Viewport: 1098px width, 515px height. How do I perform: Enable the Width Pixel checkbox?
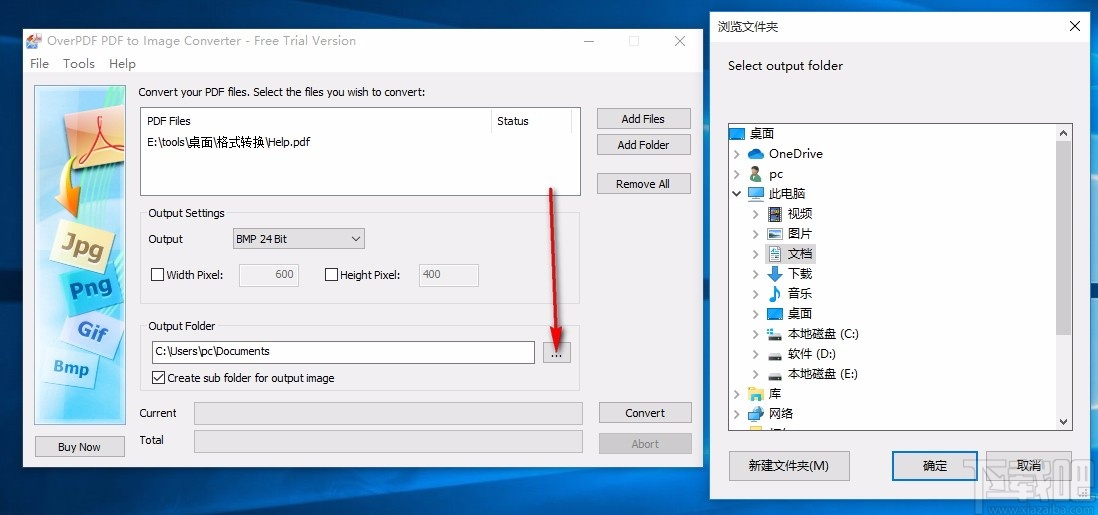158,275
